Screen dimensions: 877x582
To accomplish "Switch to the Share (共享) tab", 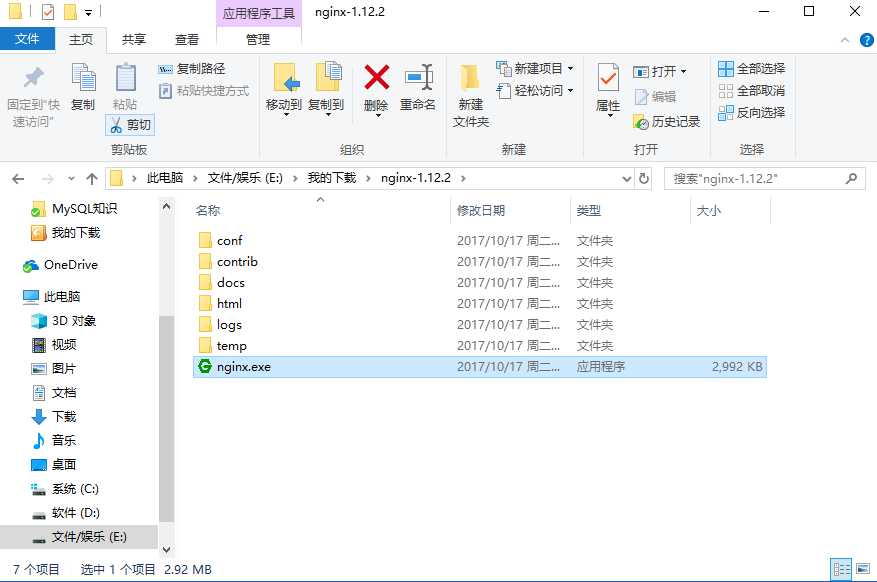I will coord(134,39).
